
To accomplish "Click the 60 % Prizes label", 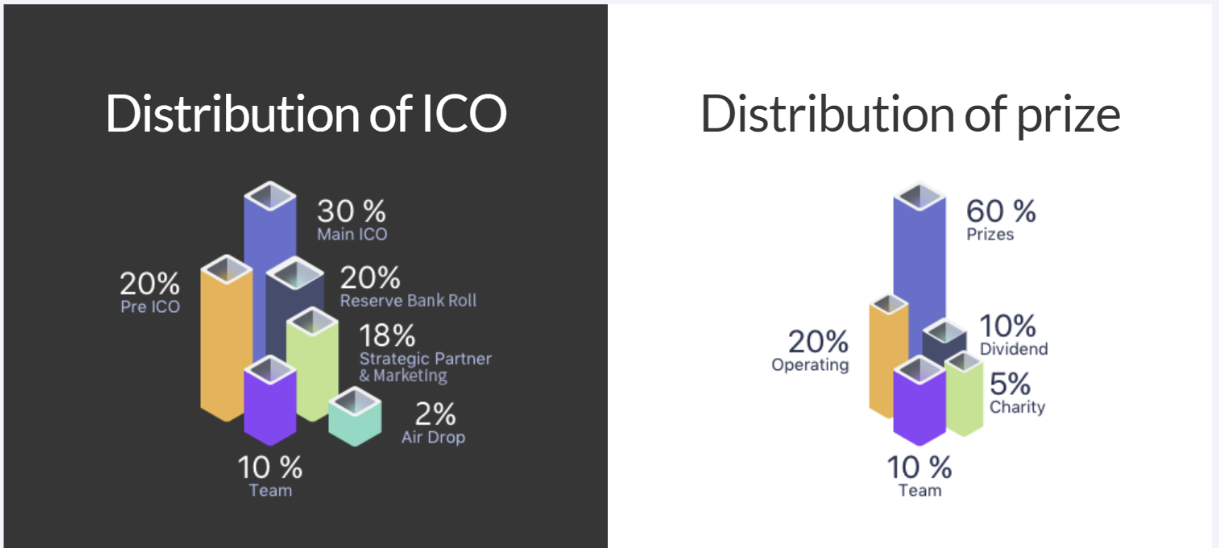I will pos(1001,220).
